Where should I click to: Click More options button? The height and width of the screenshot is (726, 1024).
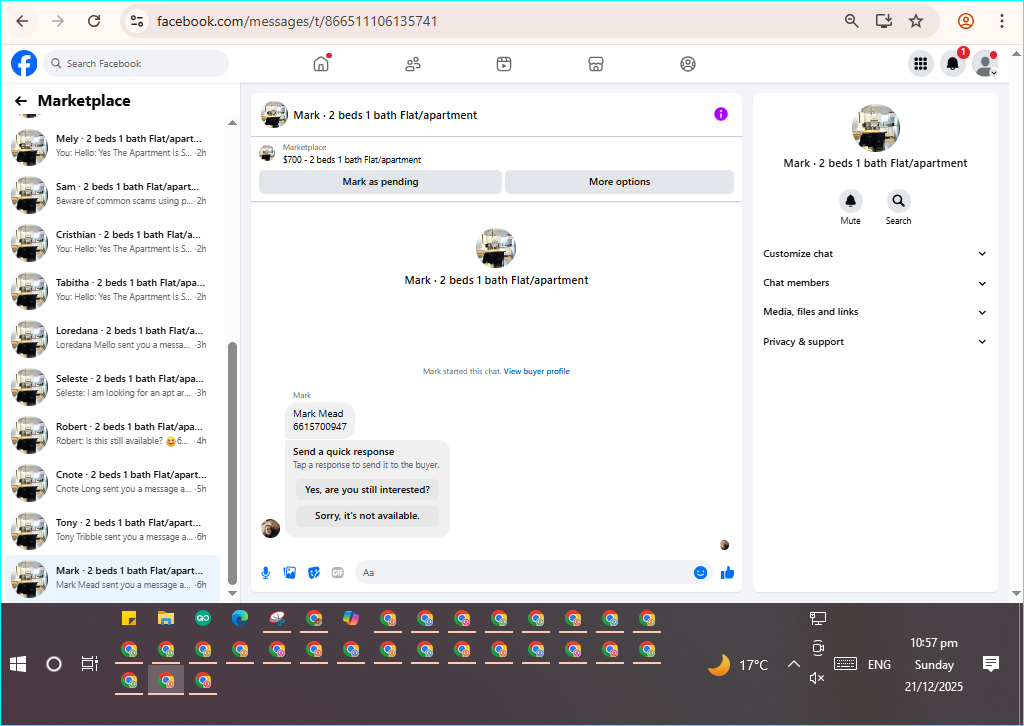pyautogui.click(x=620, y=182)
